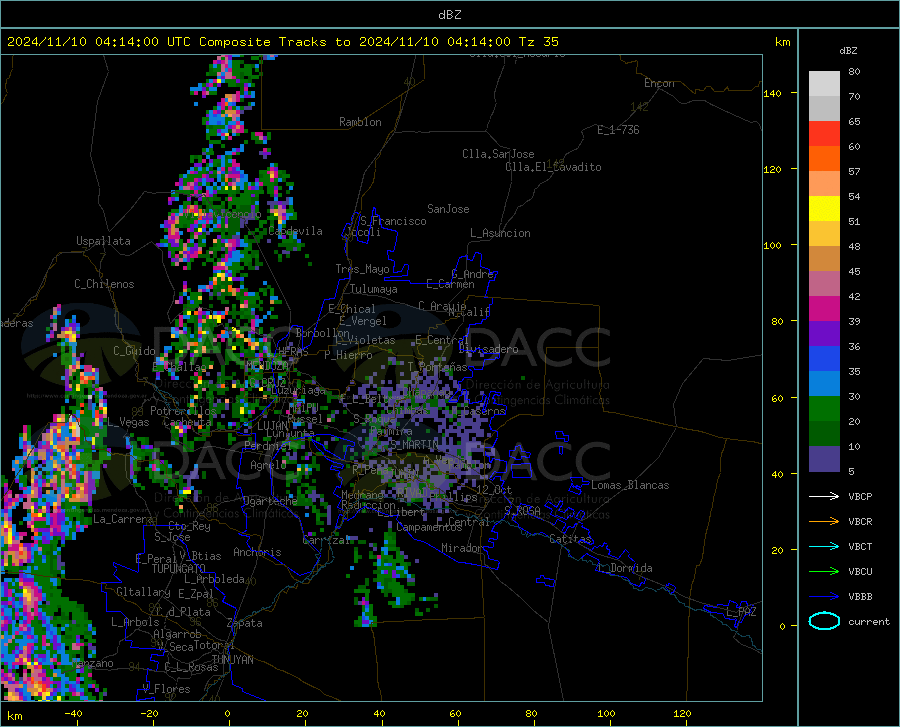900x727 pixels.
Task: Click the Tulumaya map label
Action: (374, 289)
